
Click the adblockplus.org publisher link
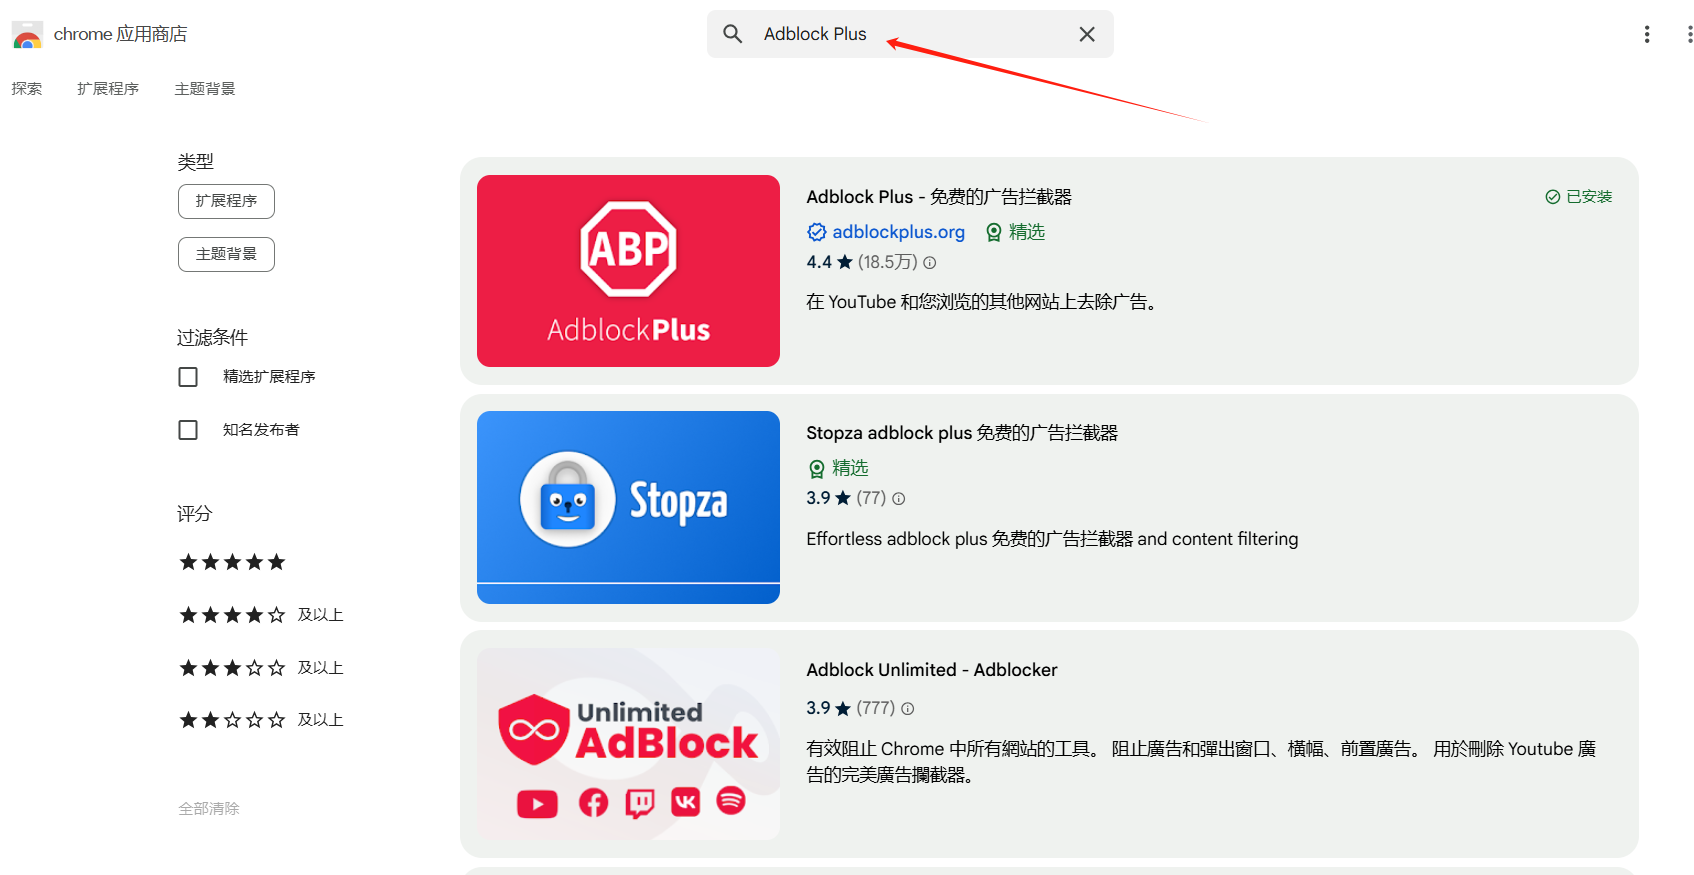pos(898,232)
